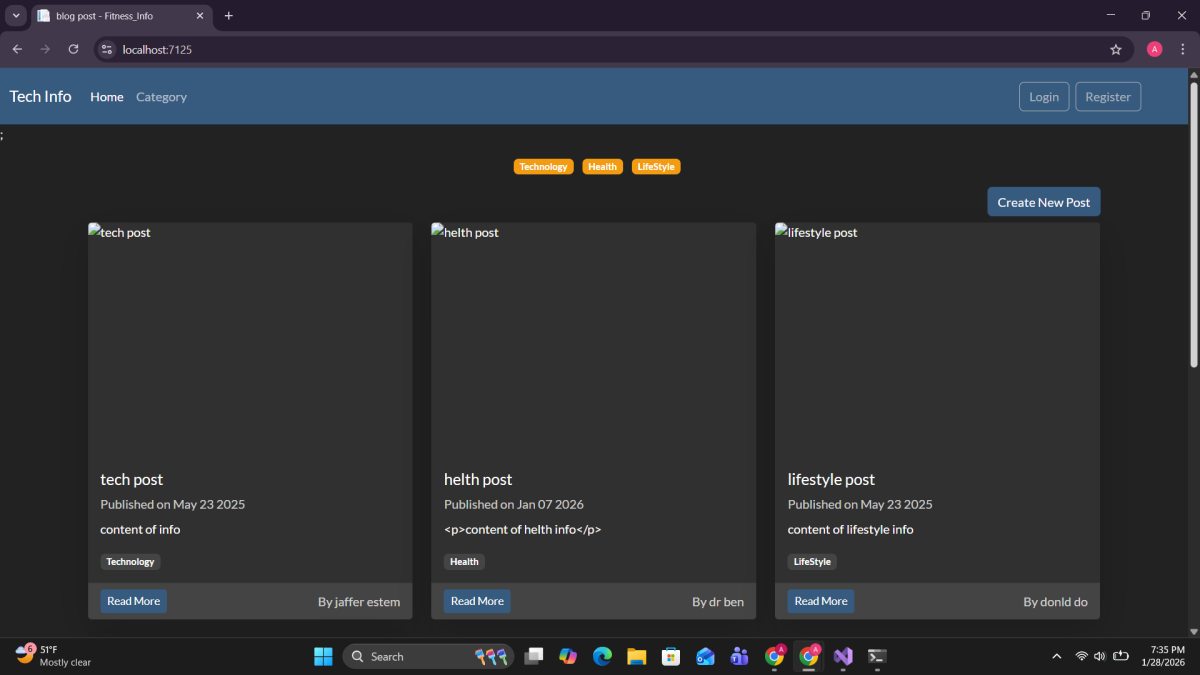Click the Chrome profile avatar icon
The image size is (1200, 675).
point(1154,49)
